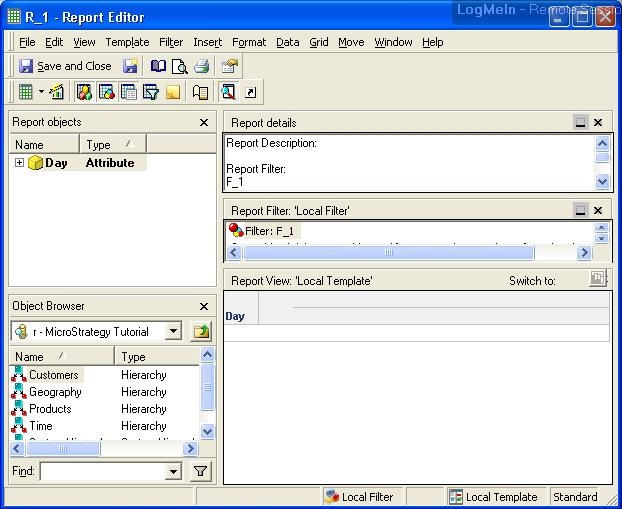Open the Template menu
The width and height of the screenshot is (622, 509).
point(127,42)
